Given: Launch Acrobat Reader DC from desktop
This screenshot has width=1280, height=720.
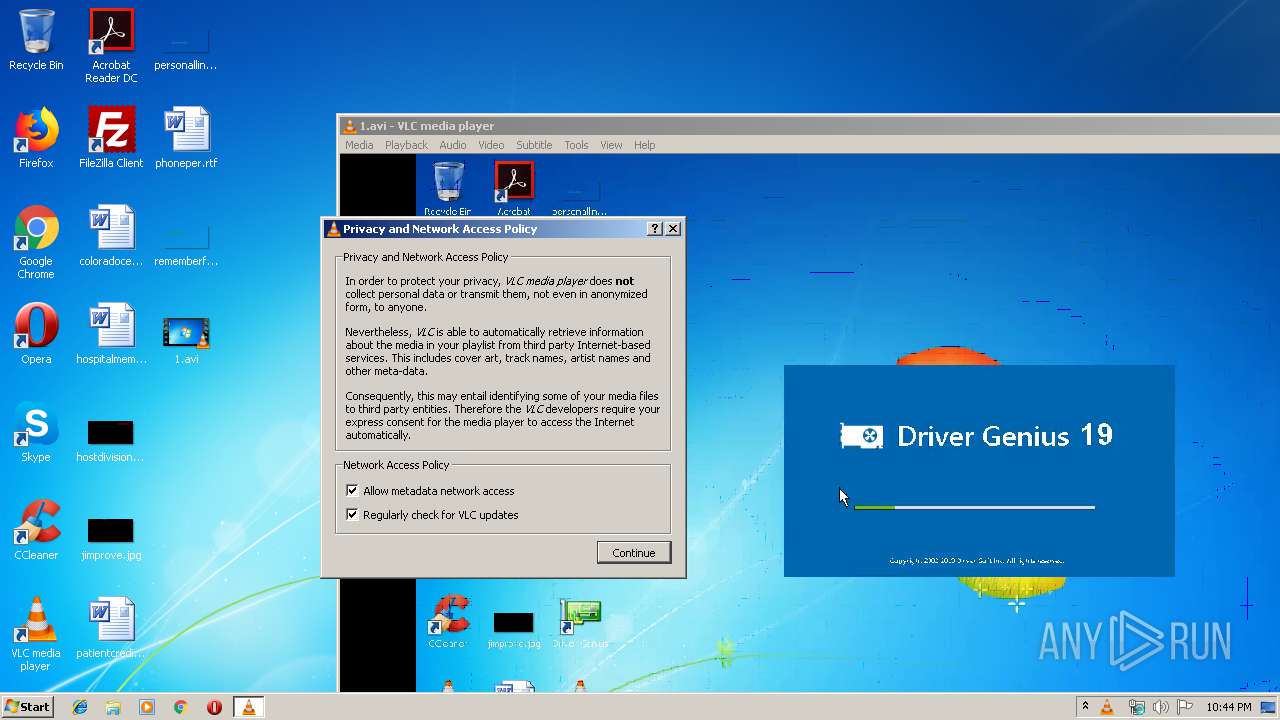Looking at the screenshot, I should tap(111, 45).
